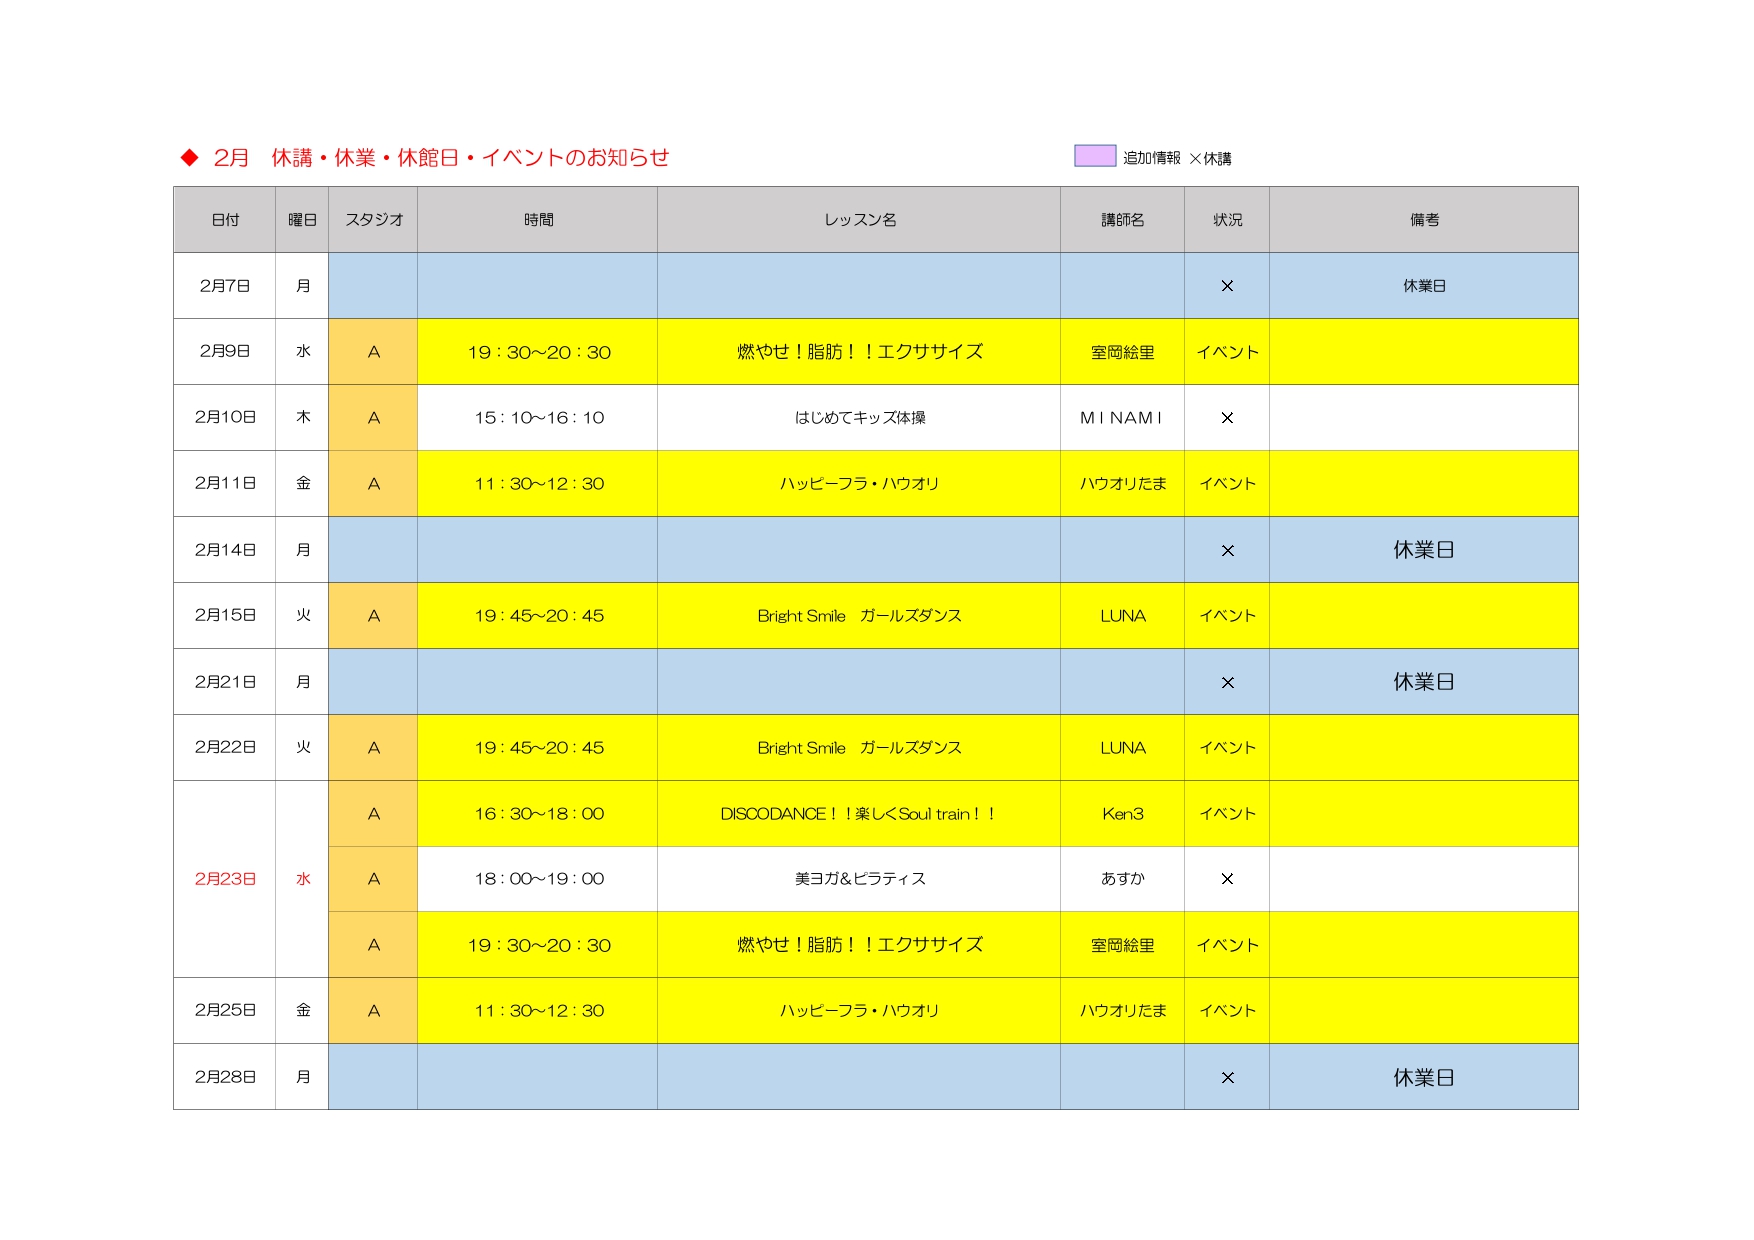The image size is (1754, 1240).
Task: Select the レッスン名 column header
Action: [x=859, y=220]
